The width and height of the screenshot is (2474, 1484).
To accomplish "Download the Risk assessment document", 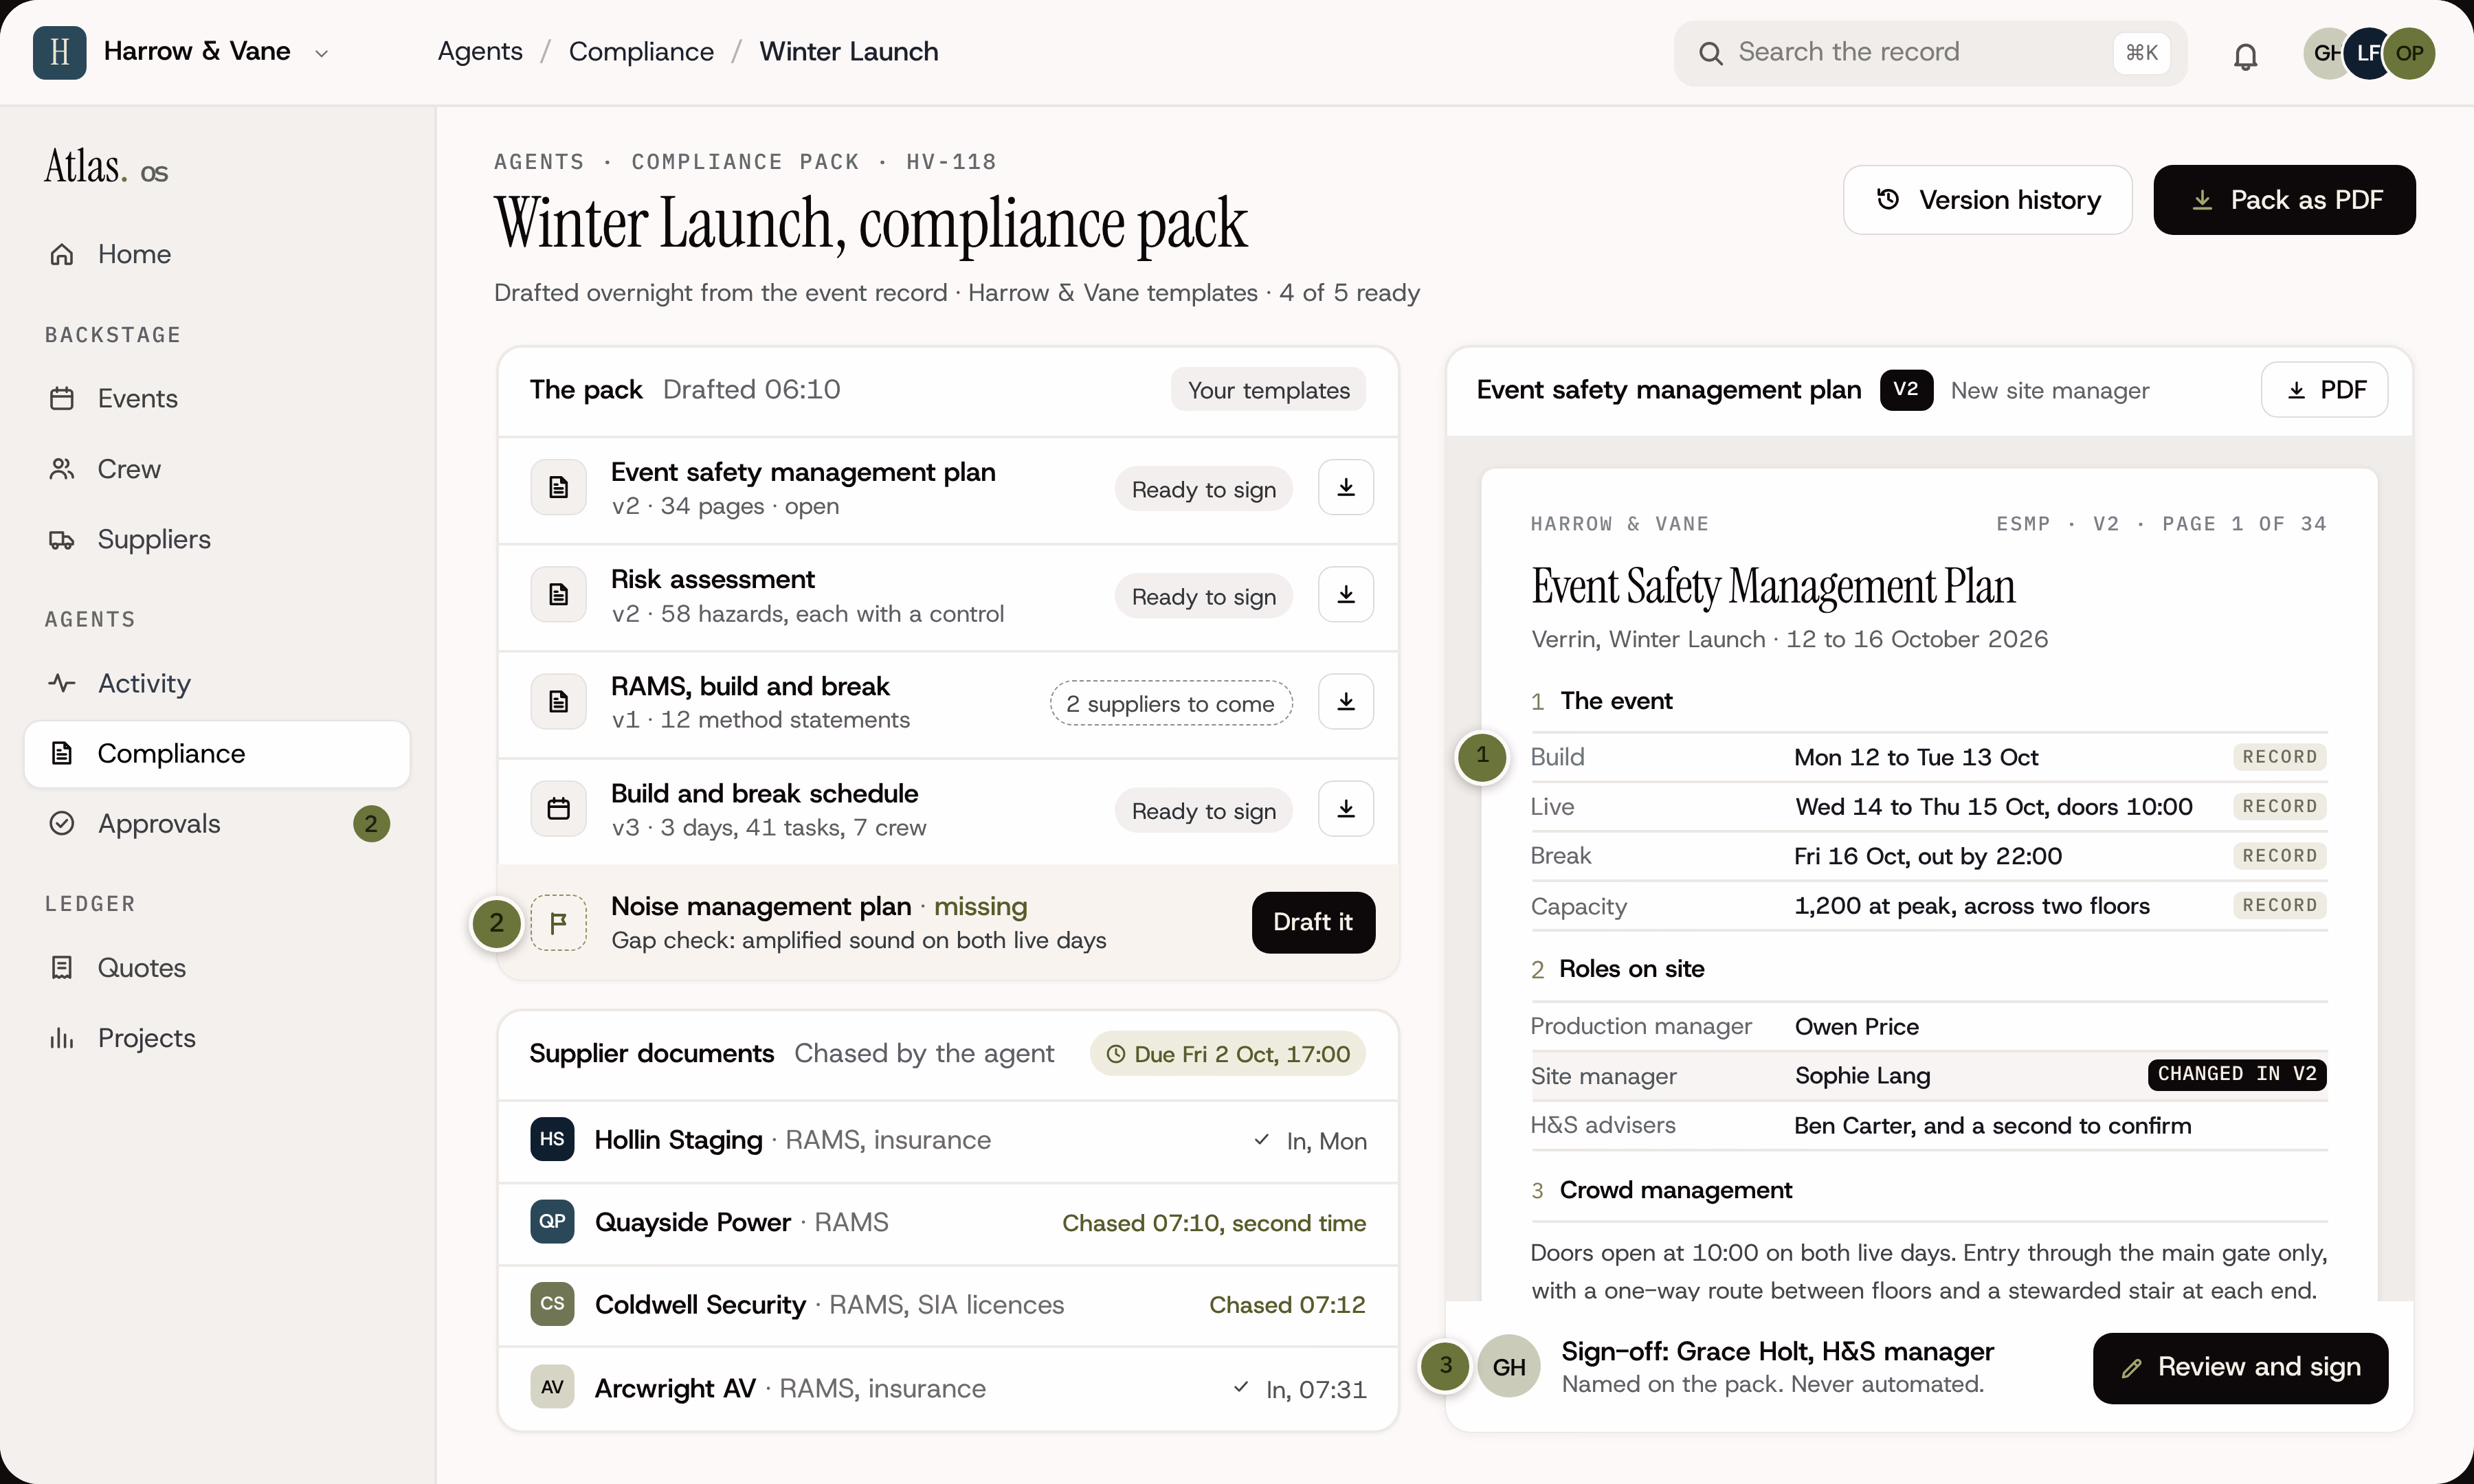I will pyautogui.click(x=1345, y=595).
